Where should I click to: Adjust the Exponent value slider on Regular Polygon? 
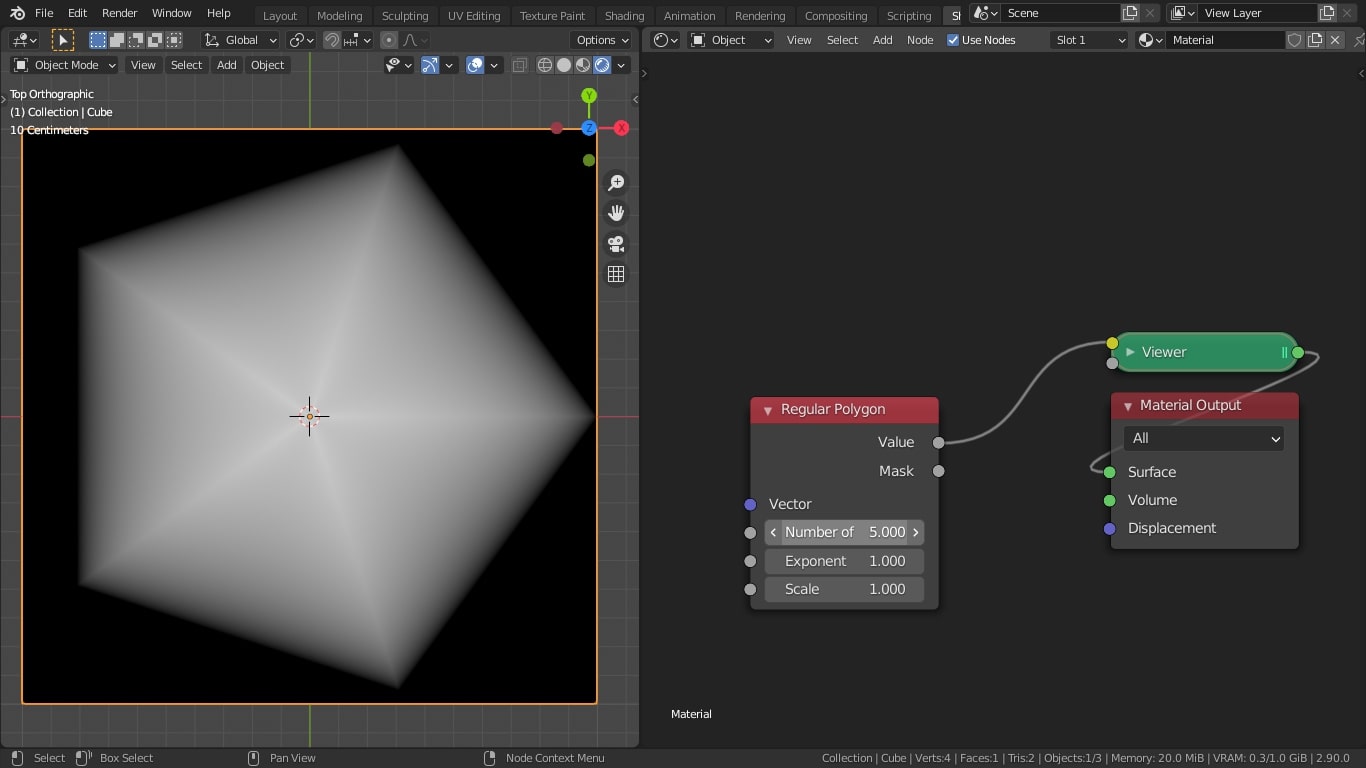844,561
